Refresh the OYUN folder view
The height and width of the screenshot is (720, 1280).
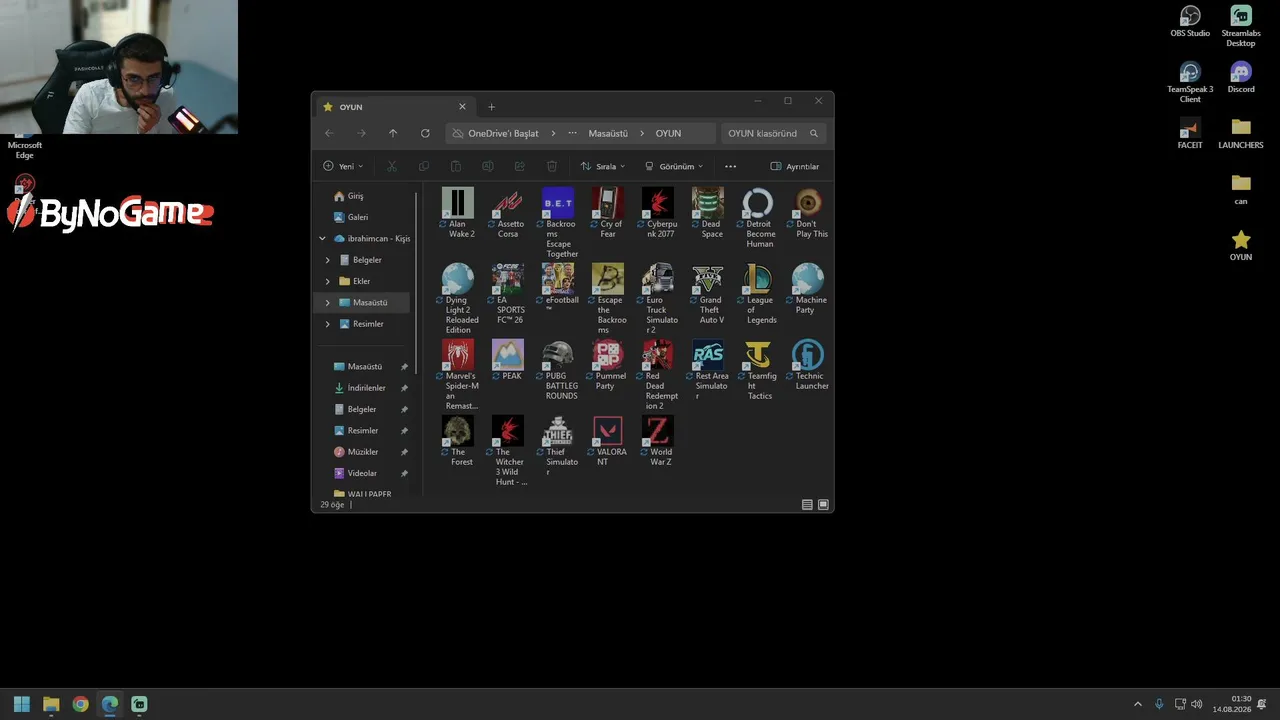point(425,133)
